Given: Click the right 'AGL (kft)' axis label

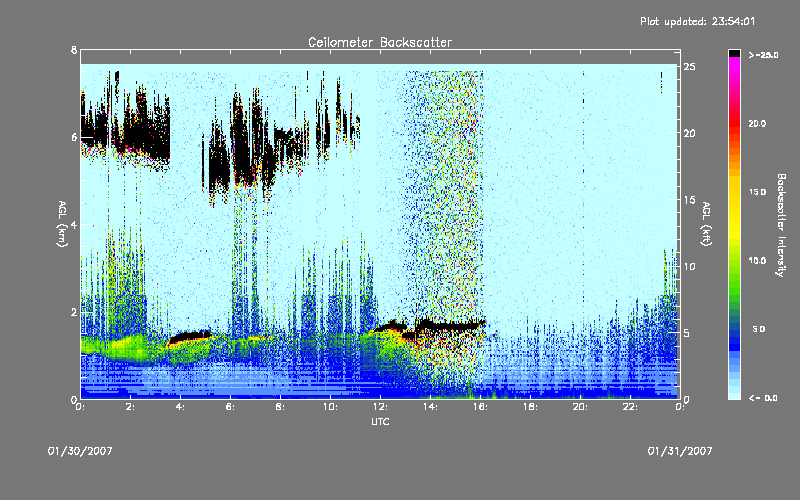Looking at the screenshot, I should coord(706,224).
